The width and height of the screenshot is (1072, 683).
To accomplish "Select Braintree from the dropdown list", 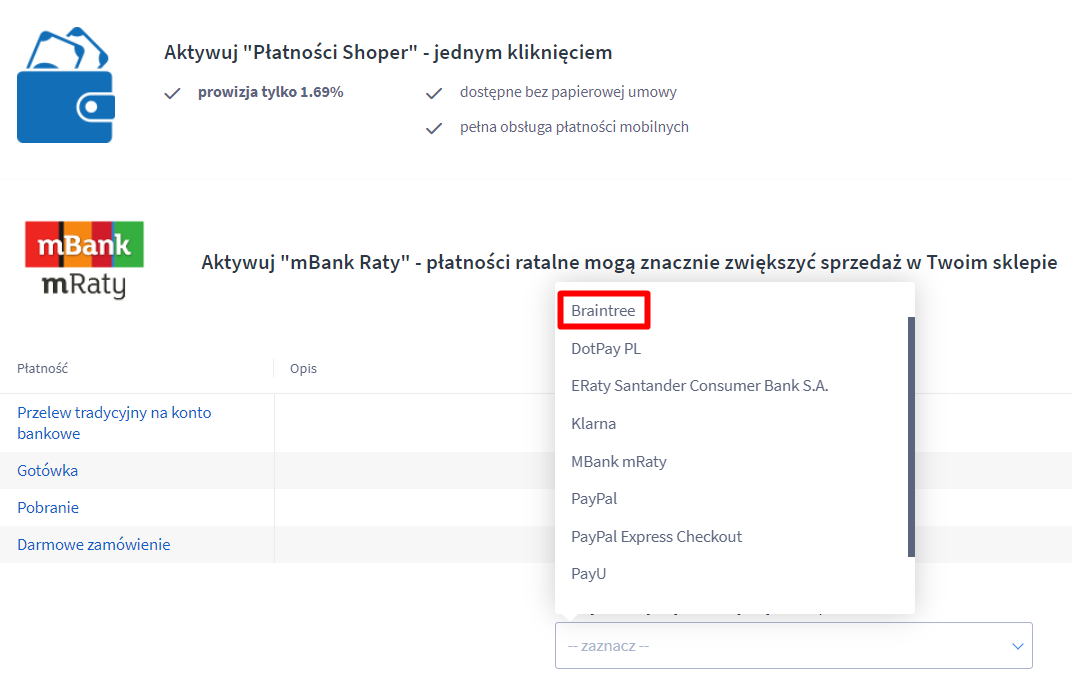I will click(x=603, y=310).
